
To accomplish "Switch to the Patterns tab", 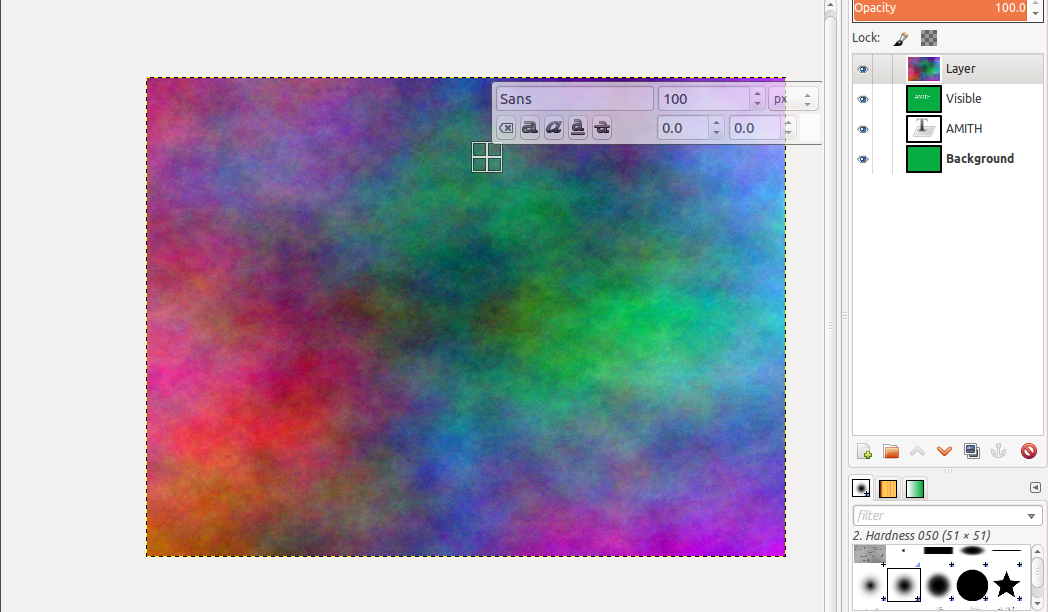I will [888, 488].
